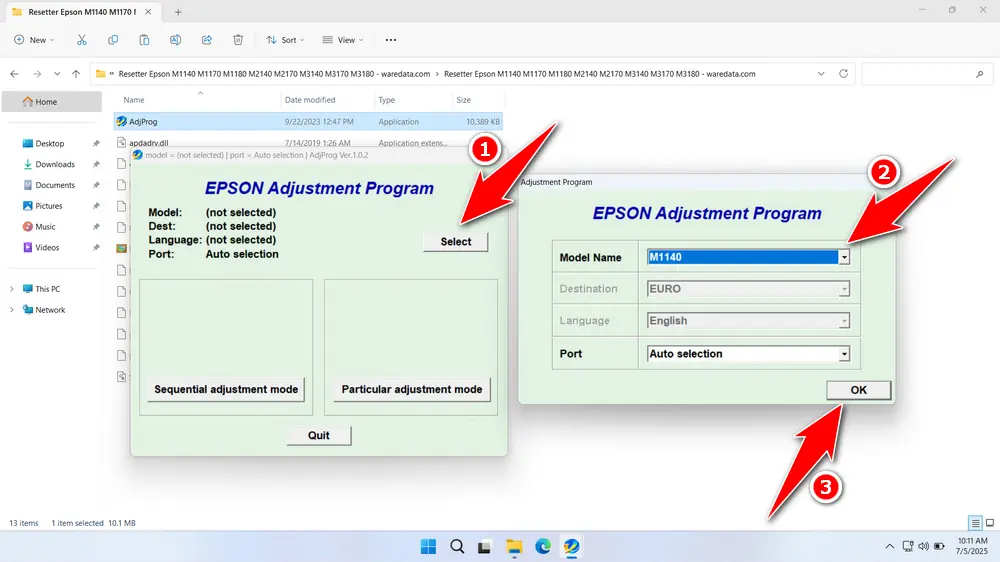The image size is (1000, 562).
Task: Go back with the Back arrow
Action: click(14, 74)
